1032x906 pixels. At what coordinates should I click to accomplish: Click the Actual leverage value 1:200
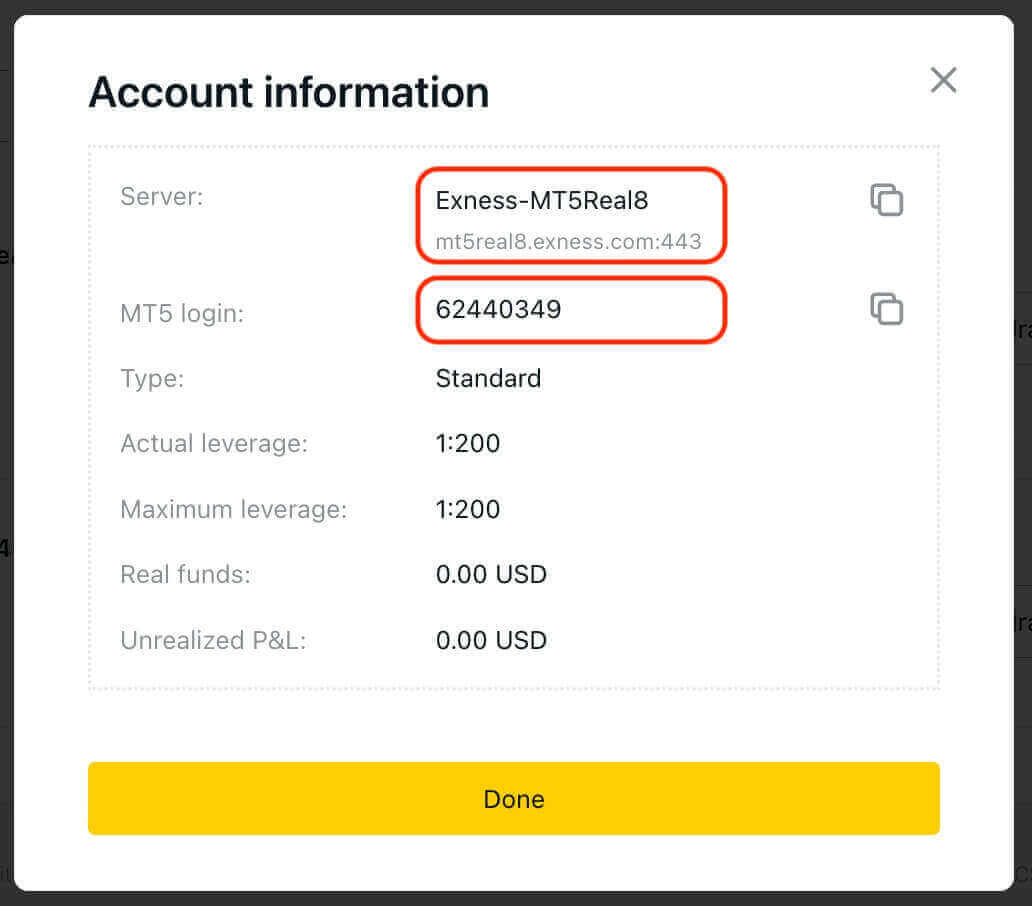pos(468,443)
